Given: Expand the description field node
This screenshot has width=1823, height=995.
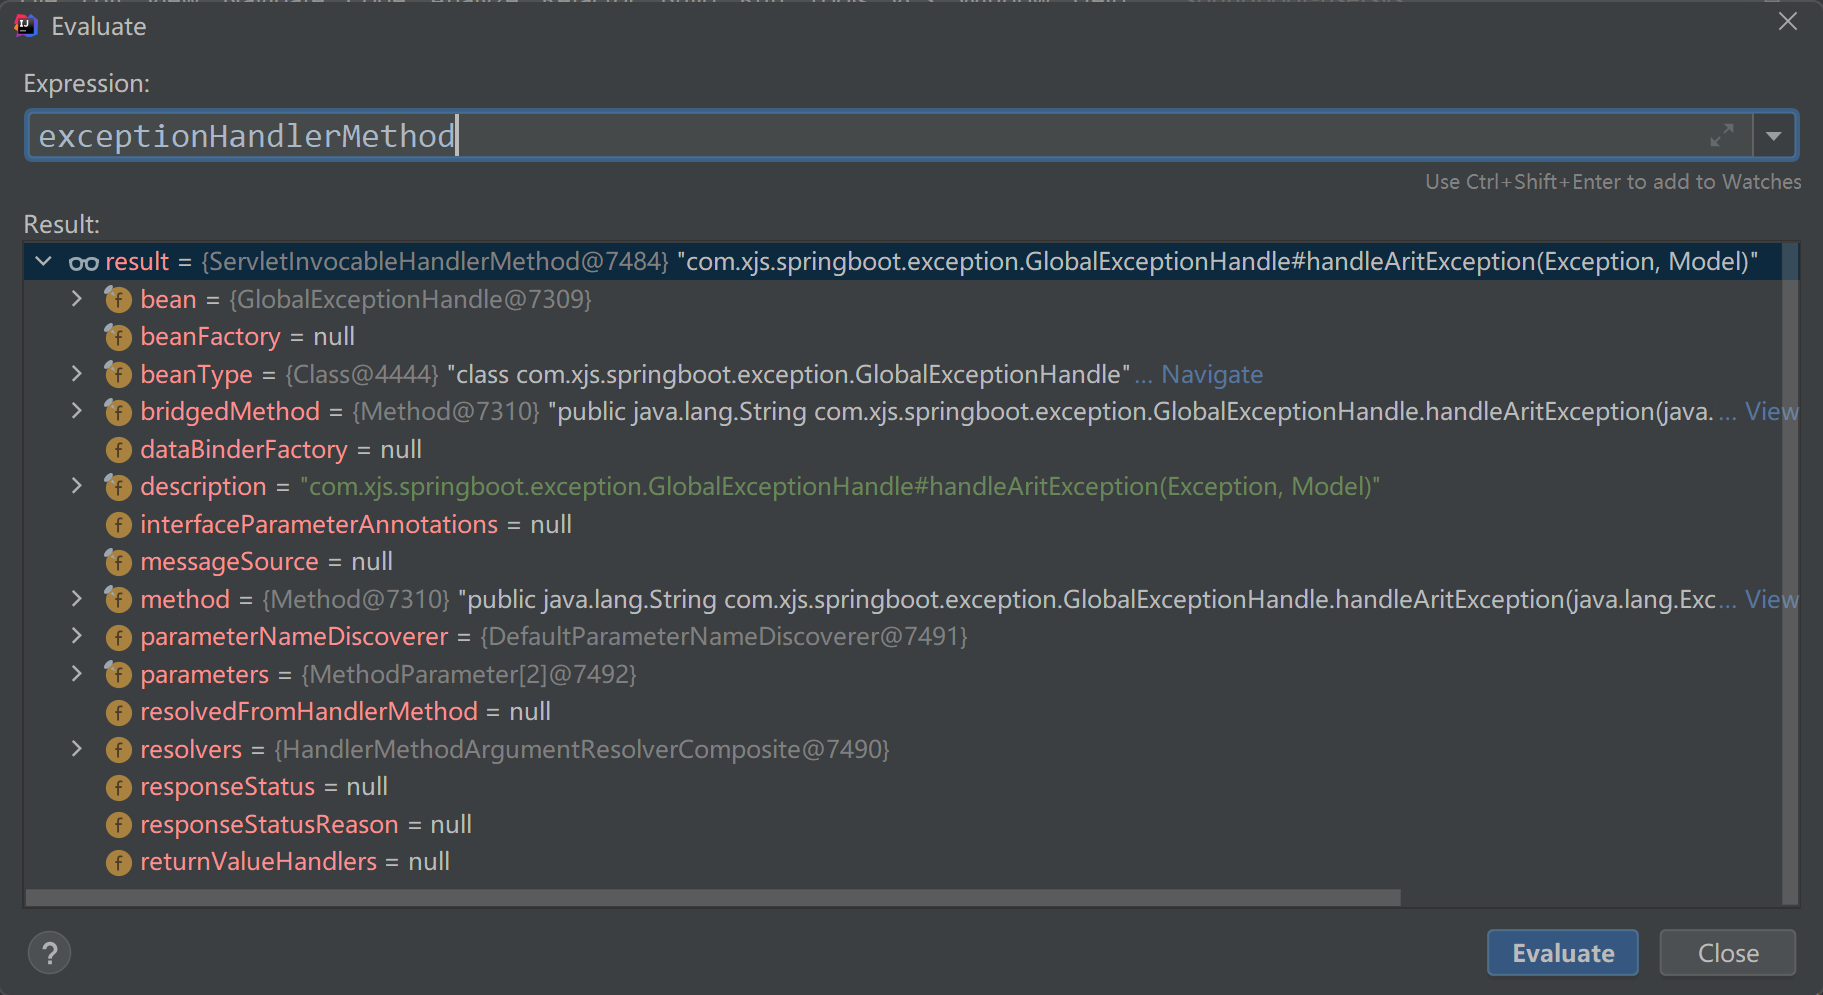Looking at the screenshot, I should point(77,486).
